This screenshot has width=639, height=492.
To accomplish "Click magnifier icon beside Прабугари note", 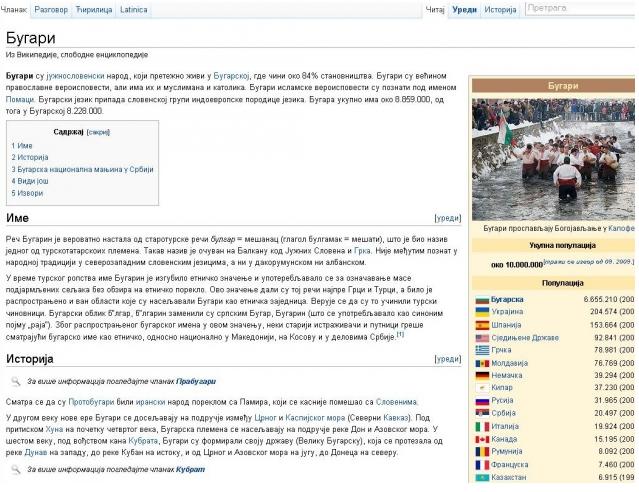I will [x=15, y=381].
